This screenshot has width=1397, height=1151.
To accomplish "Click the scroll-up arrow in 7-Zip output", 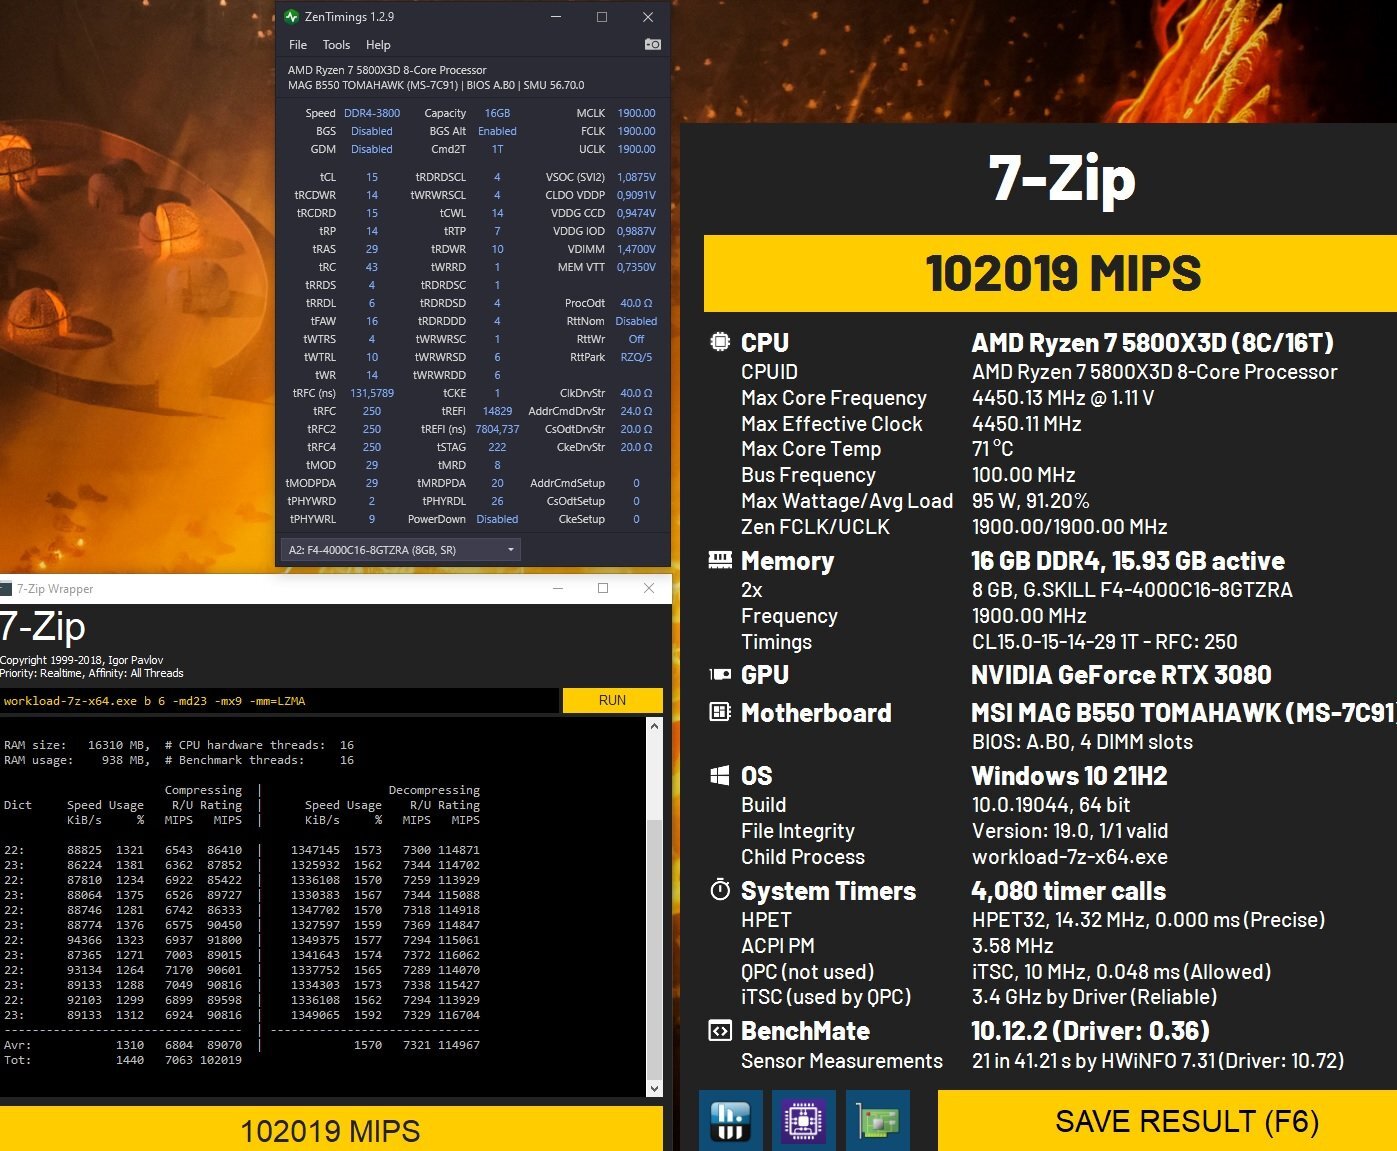I will [654, 726].
